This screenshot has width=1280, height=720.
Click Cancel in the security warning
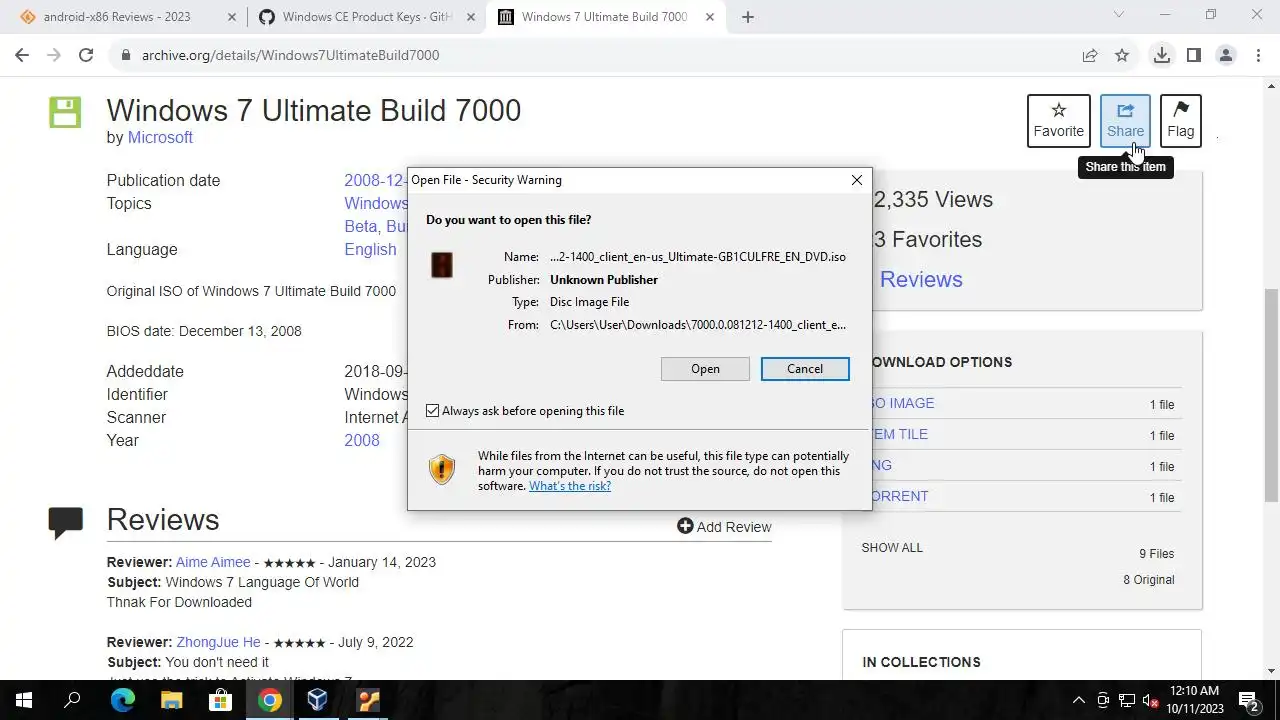tap(805, 369)
